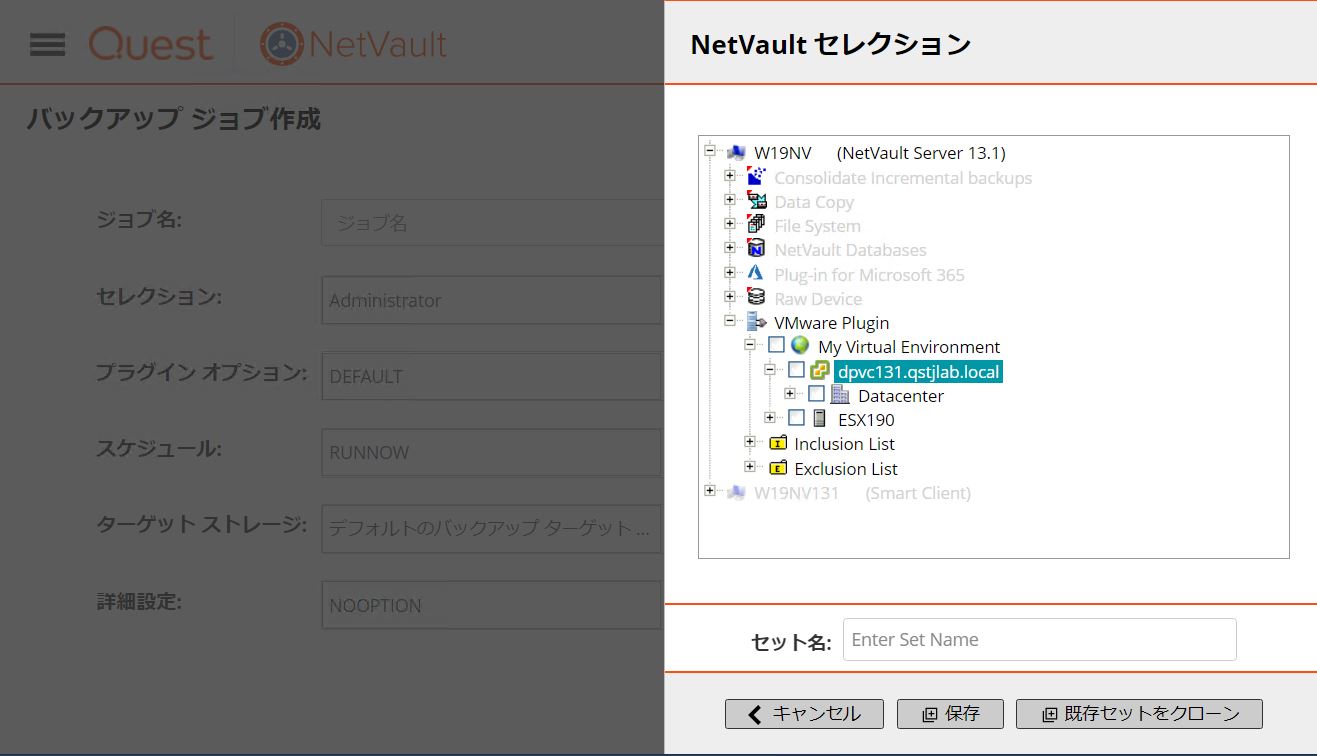Image resolution: width=1317 pixels, height=756 pixels.
Task: Select the dpvc131.qstjlab.local tree label
Action: (919, 372)
